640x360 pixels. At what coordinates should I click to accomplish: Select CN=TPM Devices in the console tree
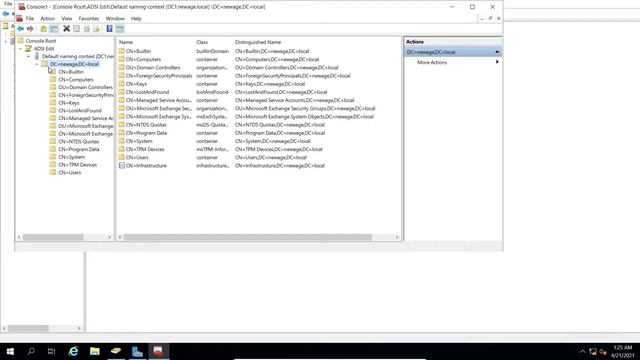tap(78, 165)
